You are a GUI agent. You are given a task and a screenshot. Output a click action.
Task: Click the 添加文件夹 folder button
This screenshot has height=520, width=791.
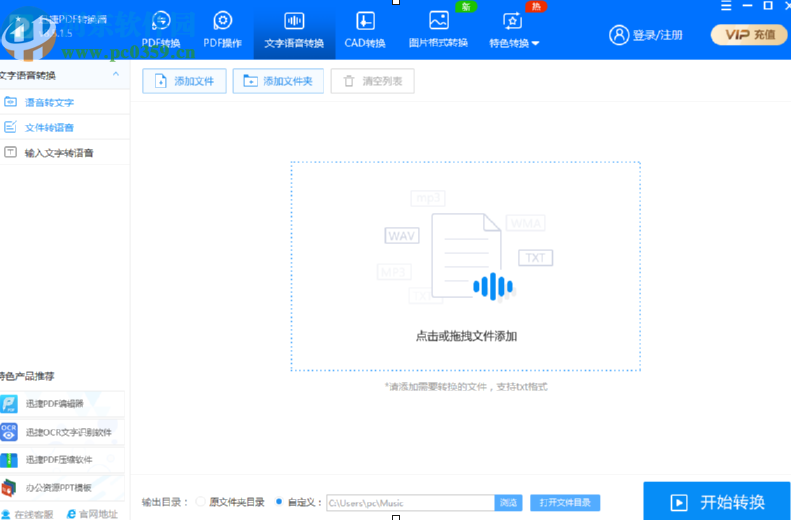tap(278, 81)
